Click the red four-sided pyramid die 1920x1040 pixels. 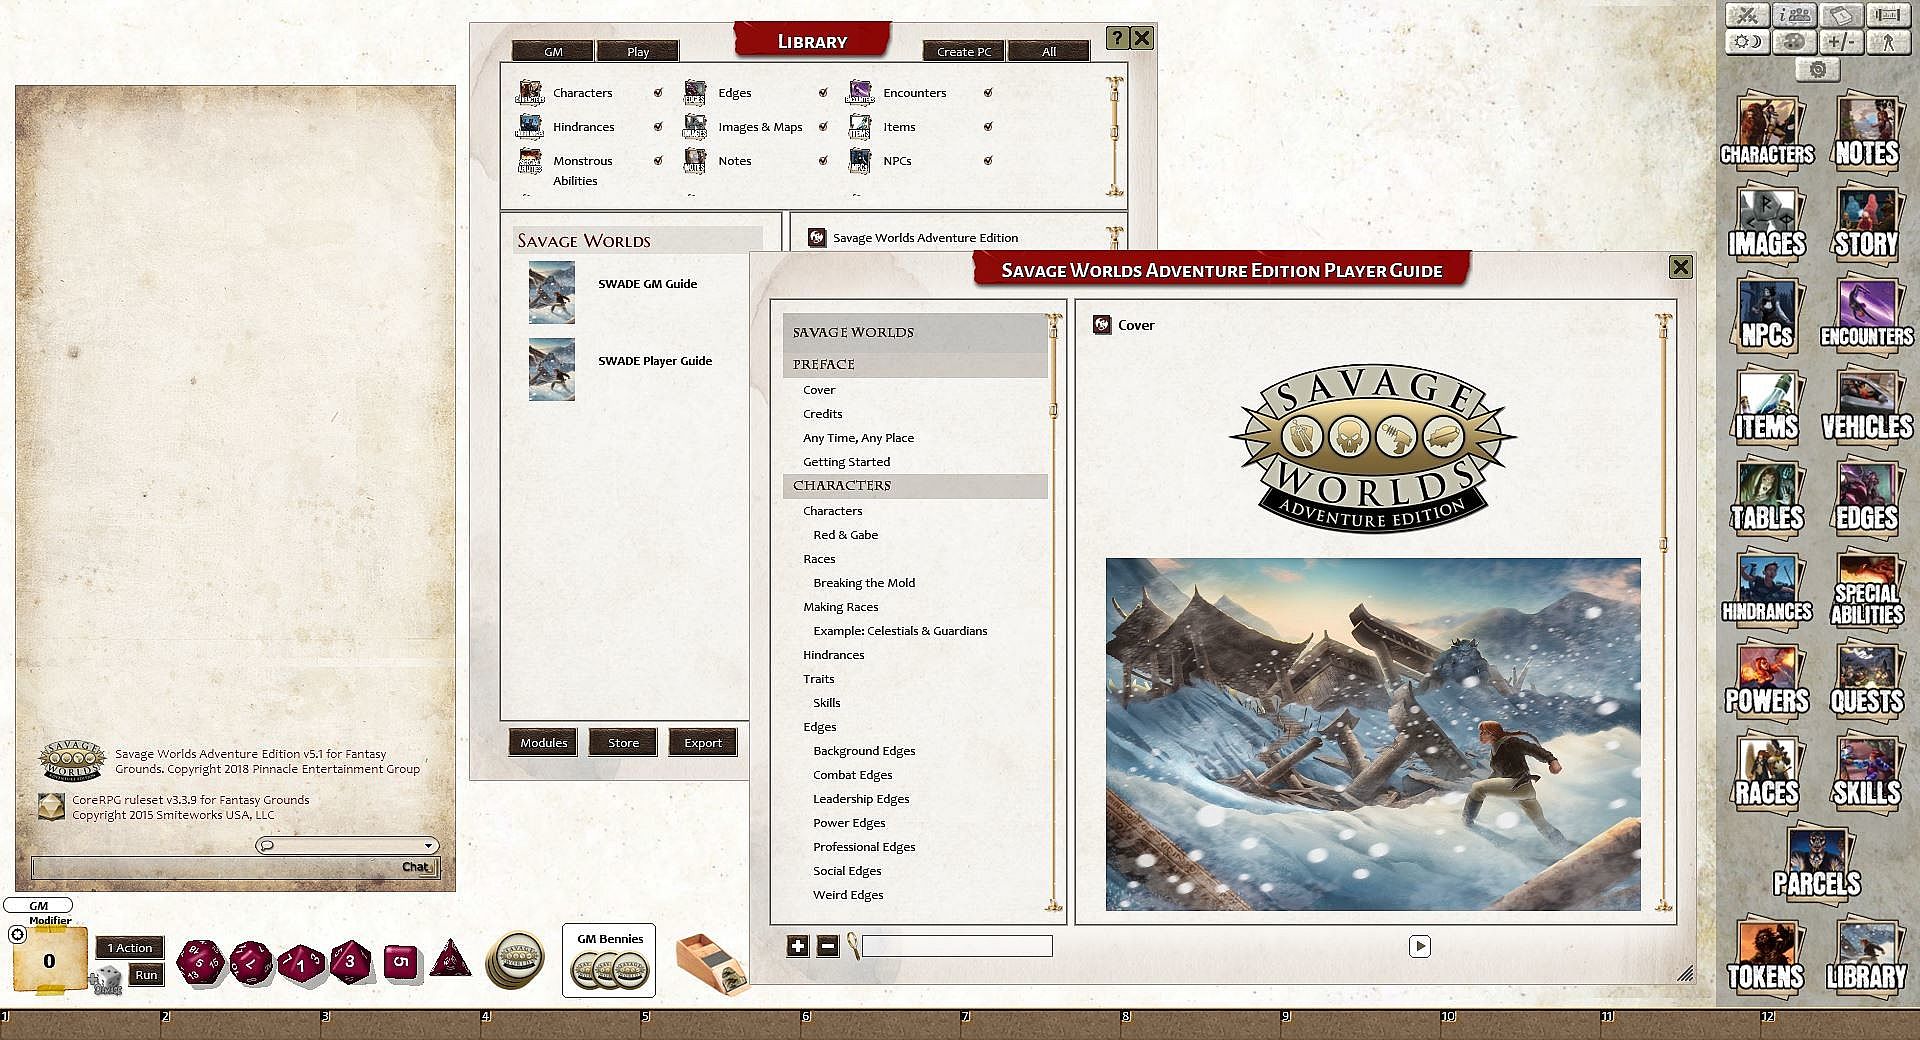coord(450,959)
